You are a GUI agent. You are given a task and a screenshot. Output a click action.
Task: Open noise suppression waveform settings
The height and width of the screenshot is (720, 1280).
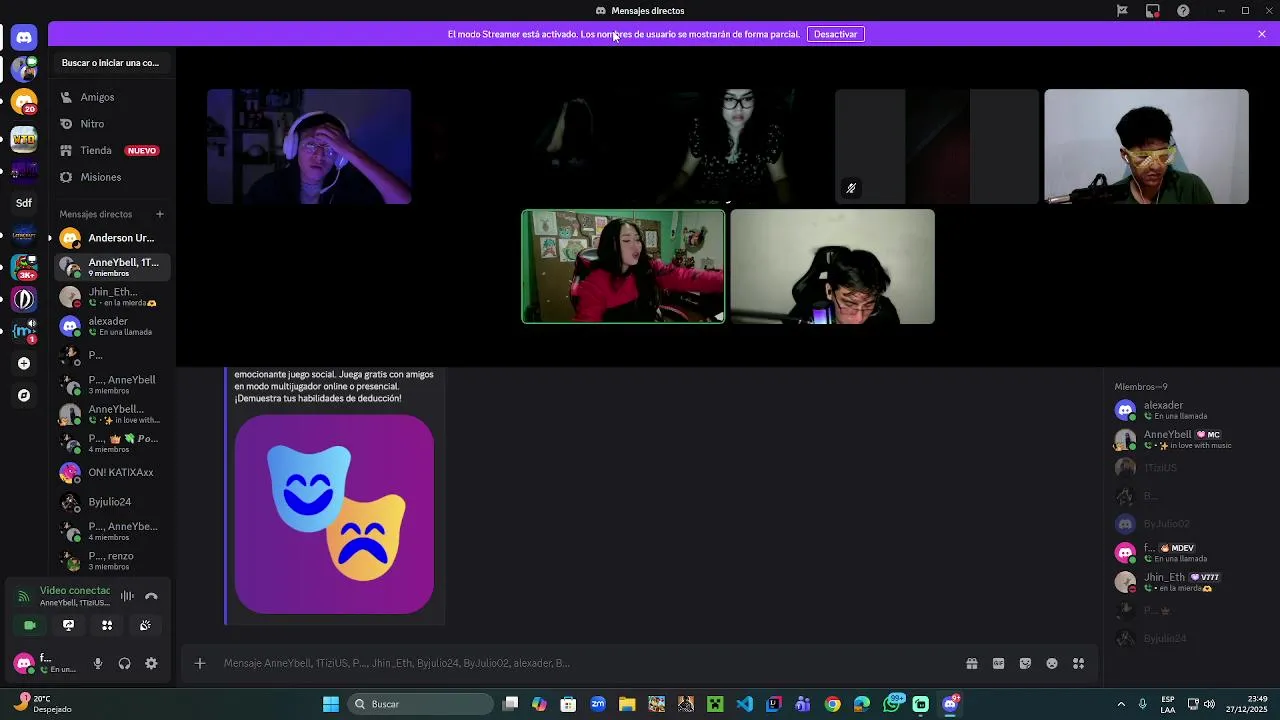tap(127, 596)
